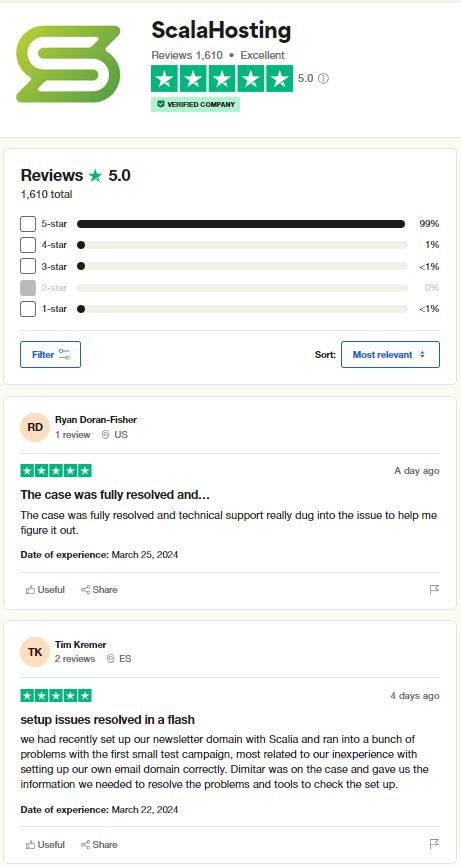Check the 5-star filter checkbox
Screen dimensions: 461x865
[28, 224]
